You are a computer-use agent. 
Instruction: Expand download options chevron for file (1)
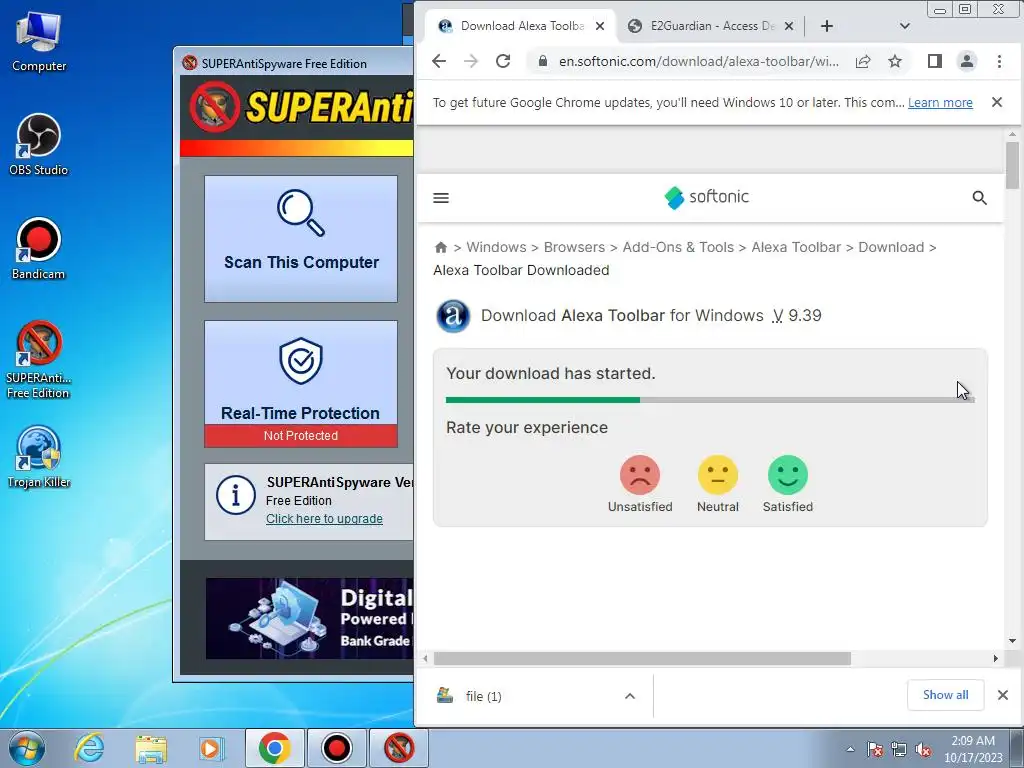pyautogui.click(x=630, y=696)
